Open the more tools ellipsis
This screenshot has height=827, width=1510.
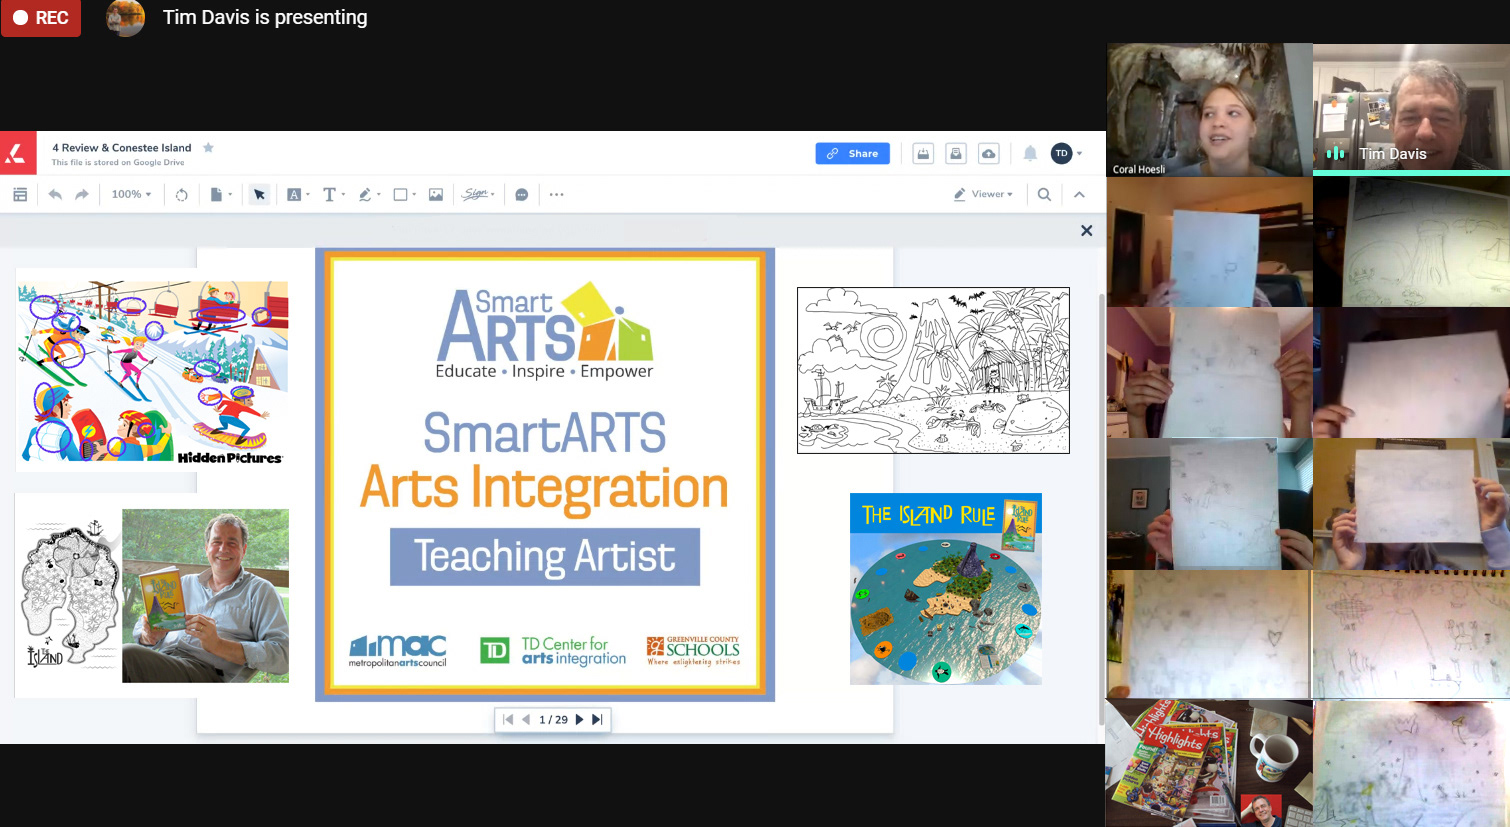click(556, 194)
